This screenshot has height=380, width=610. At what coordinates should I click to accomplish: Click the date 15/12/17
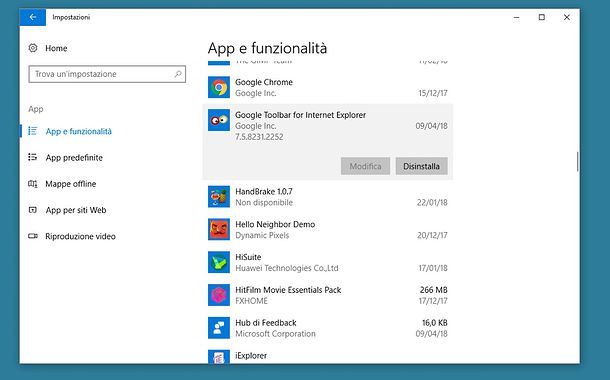(433, 93)
